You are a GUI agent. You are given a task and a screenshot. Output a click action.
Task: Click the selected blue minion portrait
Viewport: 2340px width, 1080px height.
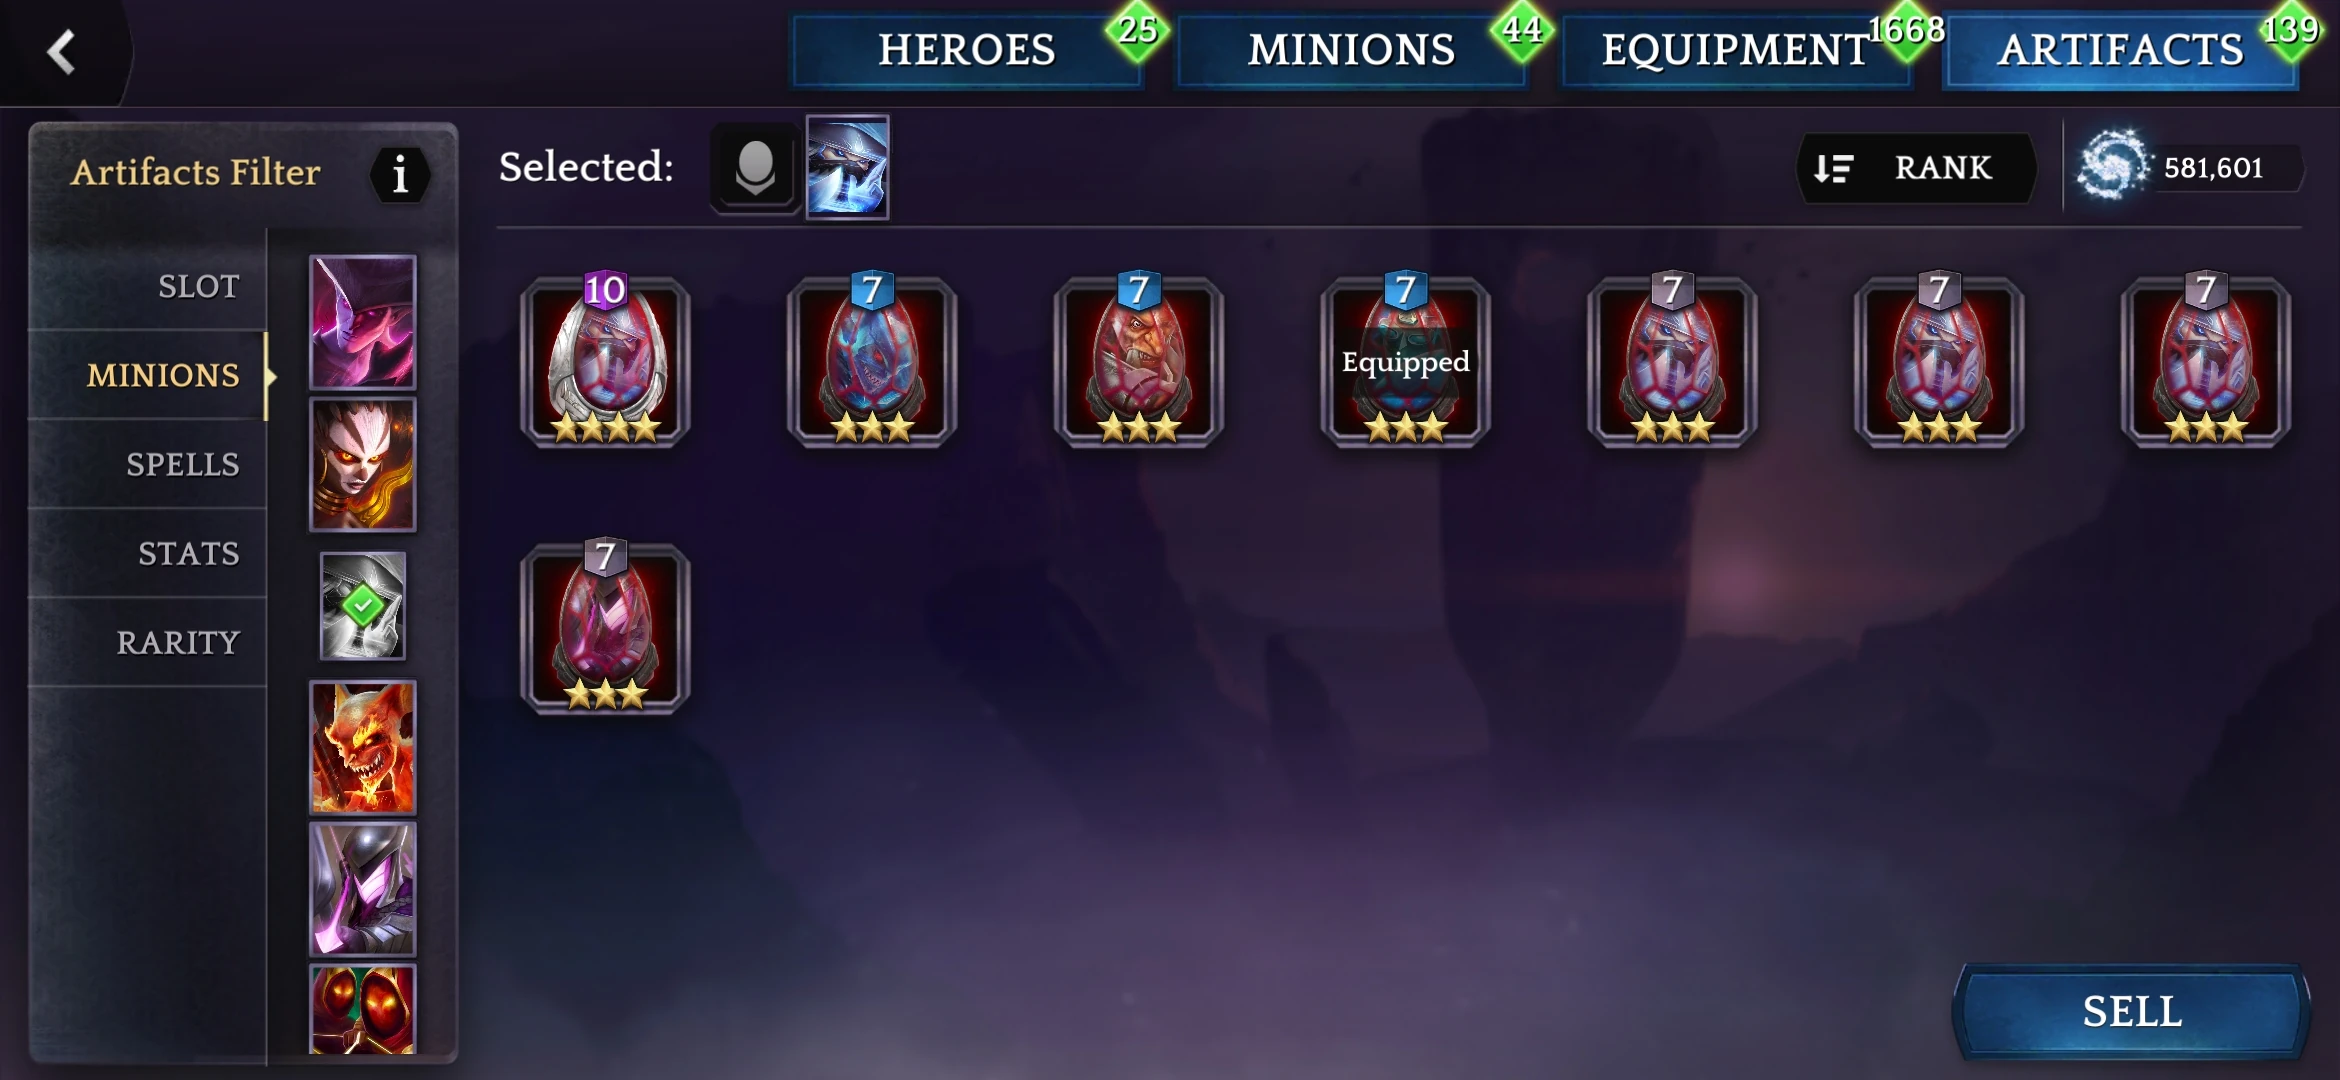pos(847,167)
